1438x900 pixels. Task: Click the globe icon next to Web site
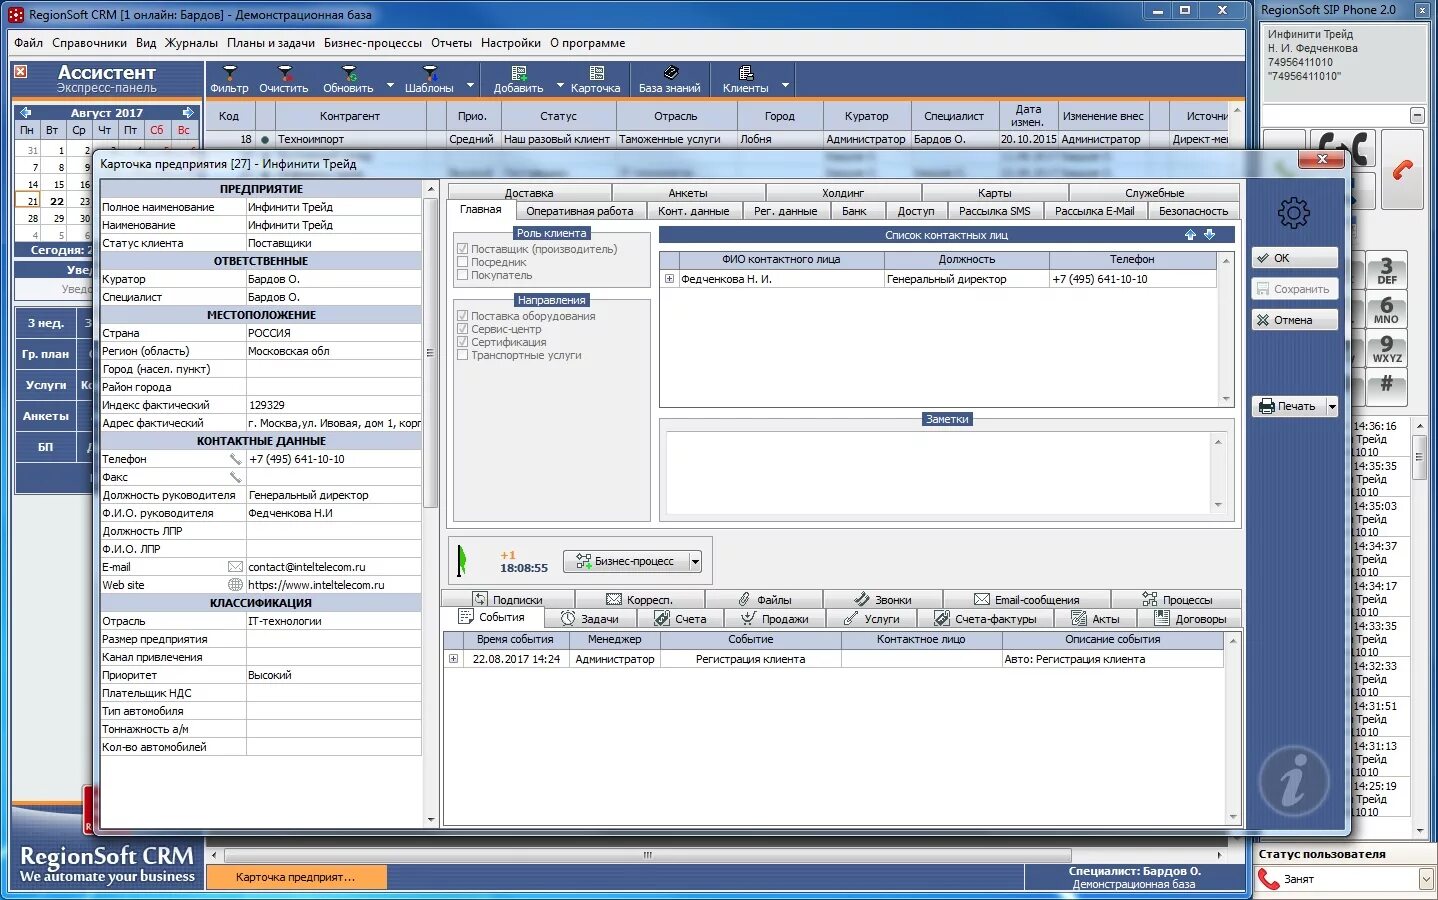[236, 585]
